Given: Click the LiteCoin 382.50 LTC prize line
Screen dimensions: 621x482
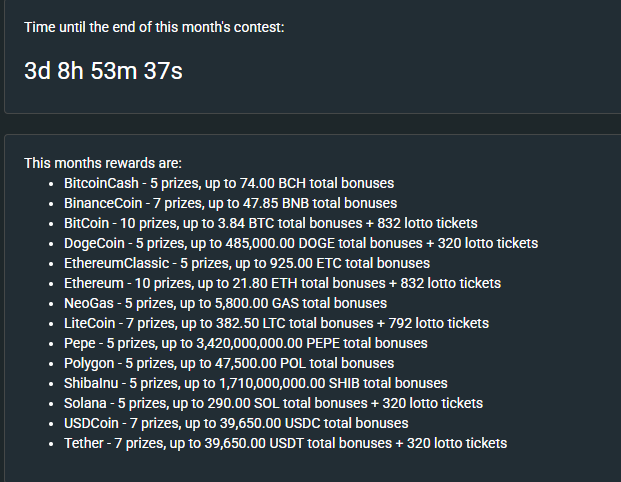Looking at the screenshot, I should point(276,323).
